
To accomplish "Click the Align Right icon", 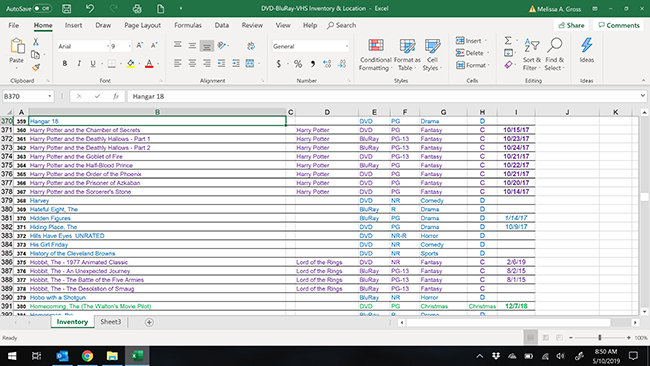I will (x=207, y=63).
